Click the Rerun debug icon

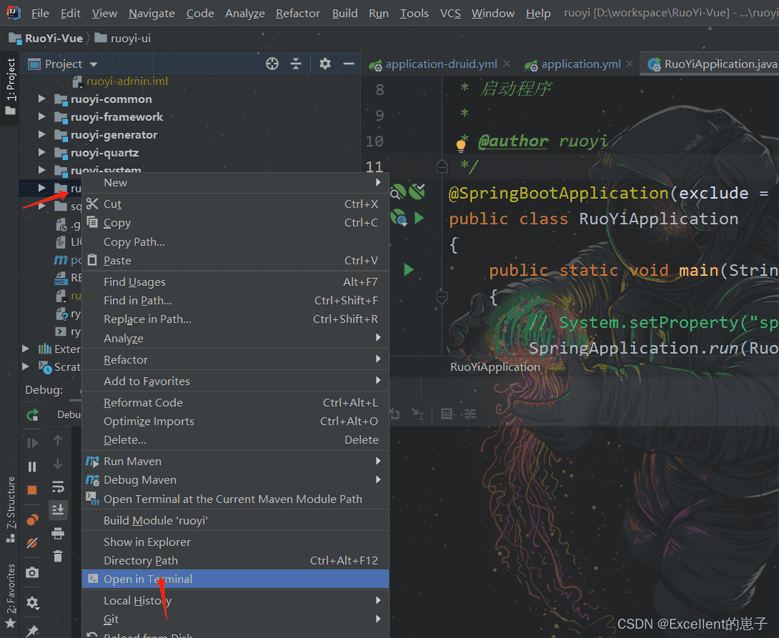click(x=32, y=415)
